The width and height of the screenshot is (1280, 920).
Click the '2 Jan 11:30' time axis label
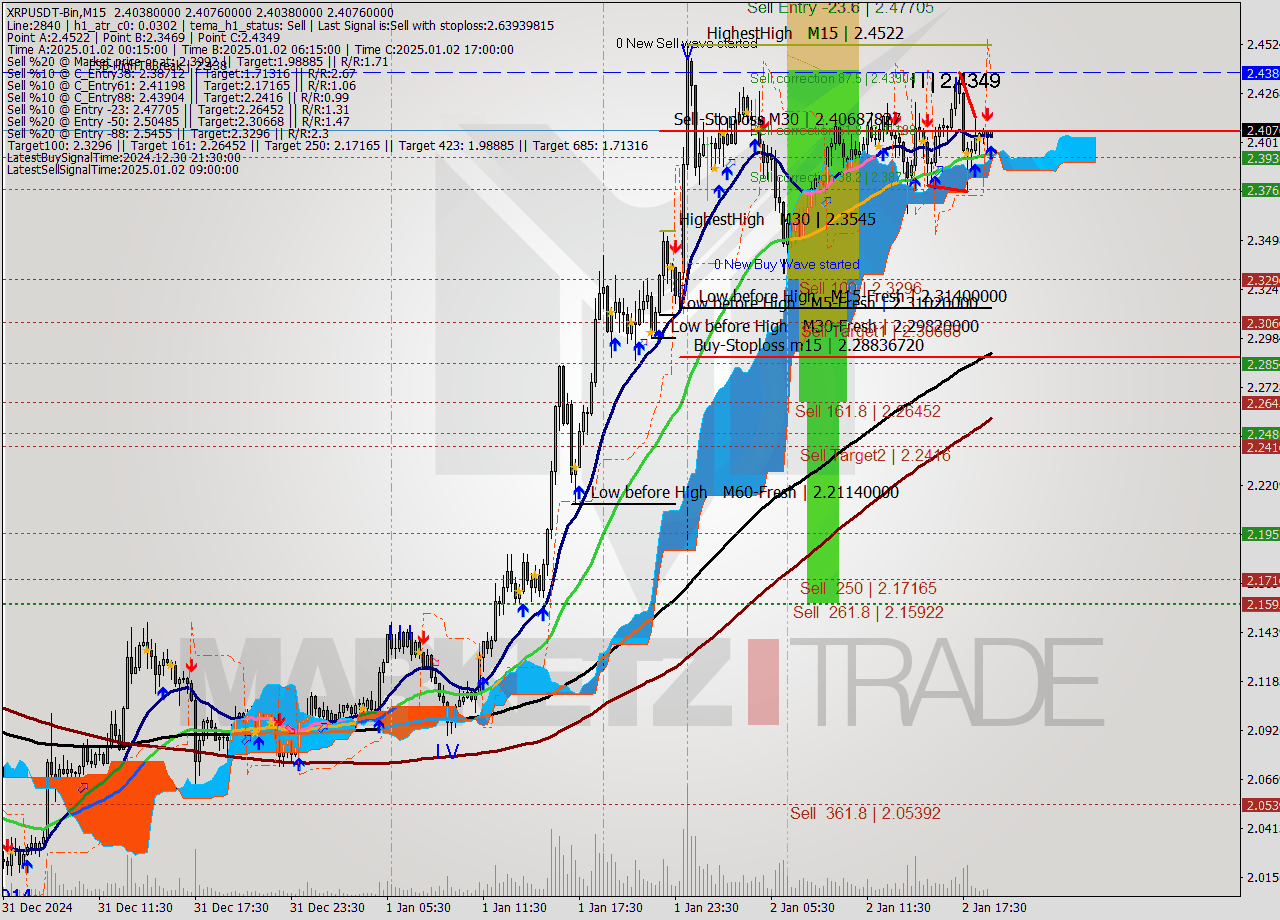click(898, 908)
